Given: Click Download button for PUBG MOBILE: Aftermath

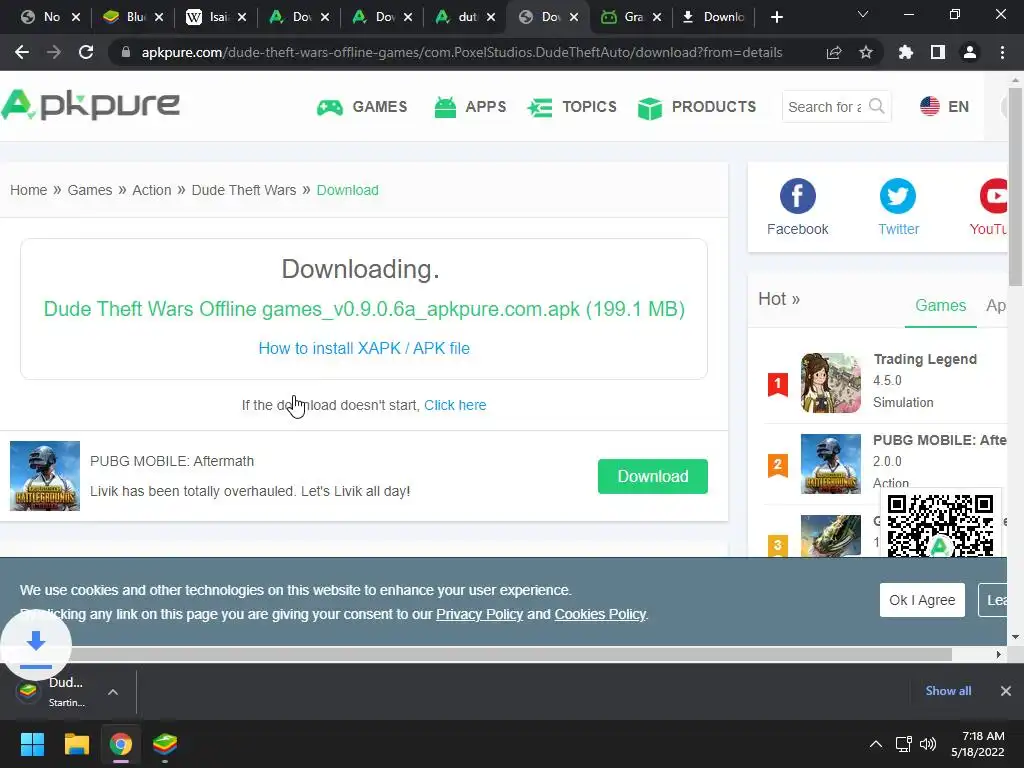Looking at the screenshot, I should [x=652, y=476].
